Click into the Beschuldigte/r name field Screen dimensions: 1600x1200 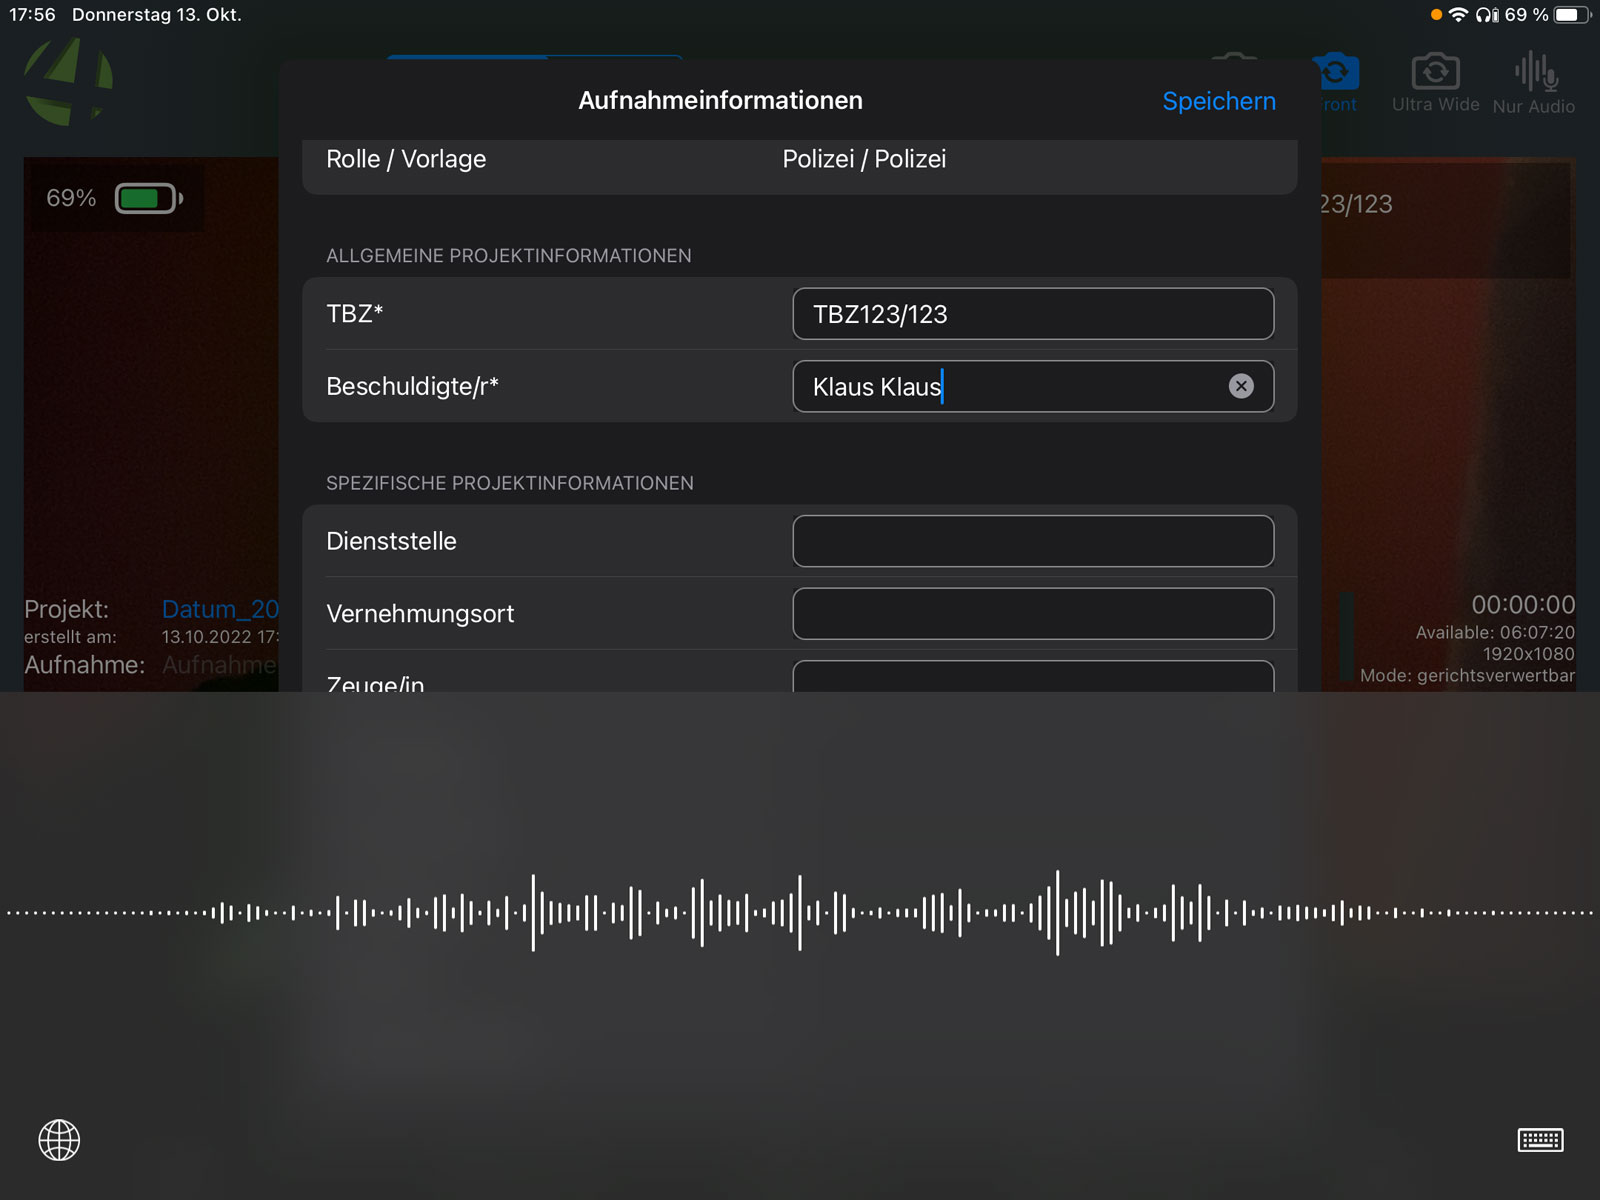[1010, 386]
